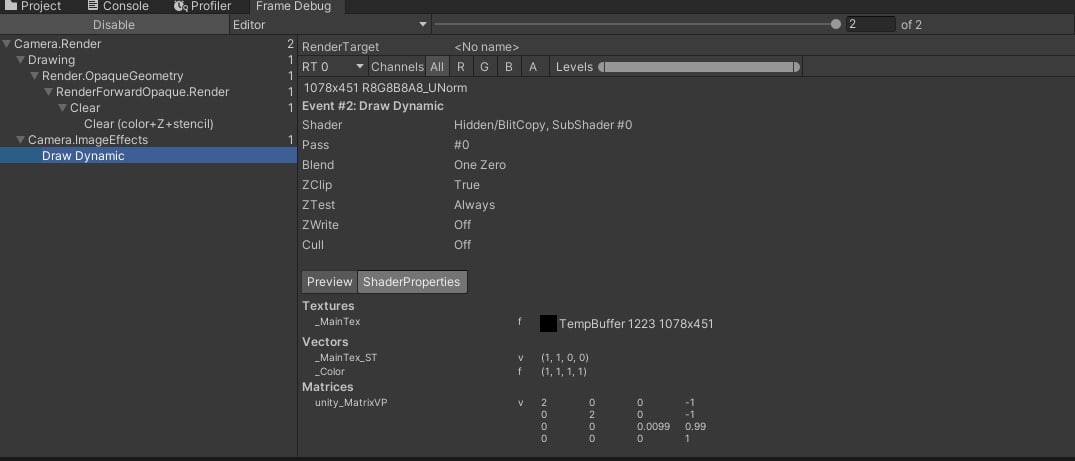The width and height of the screenshot is (1075, 461).
Task: Collapse the Camera.Render tree node
Action: click(7, 44)
